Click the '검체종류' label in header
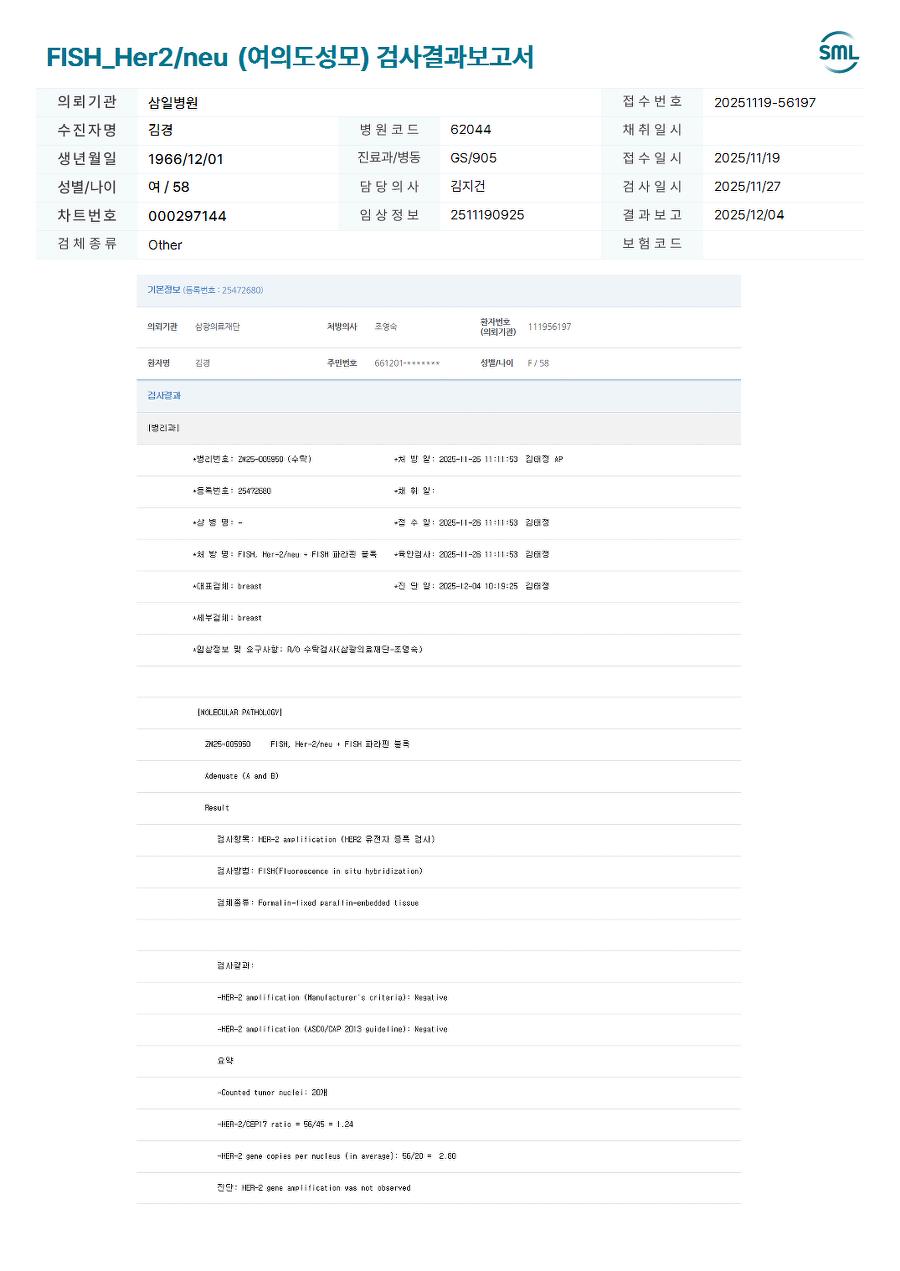The width and height of the screenshot is (900, 1271). click(x=87, y=243)
